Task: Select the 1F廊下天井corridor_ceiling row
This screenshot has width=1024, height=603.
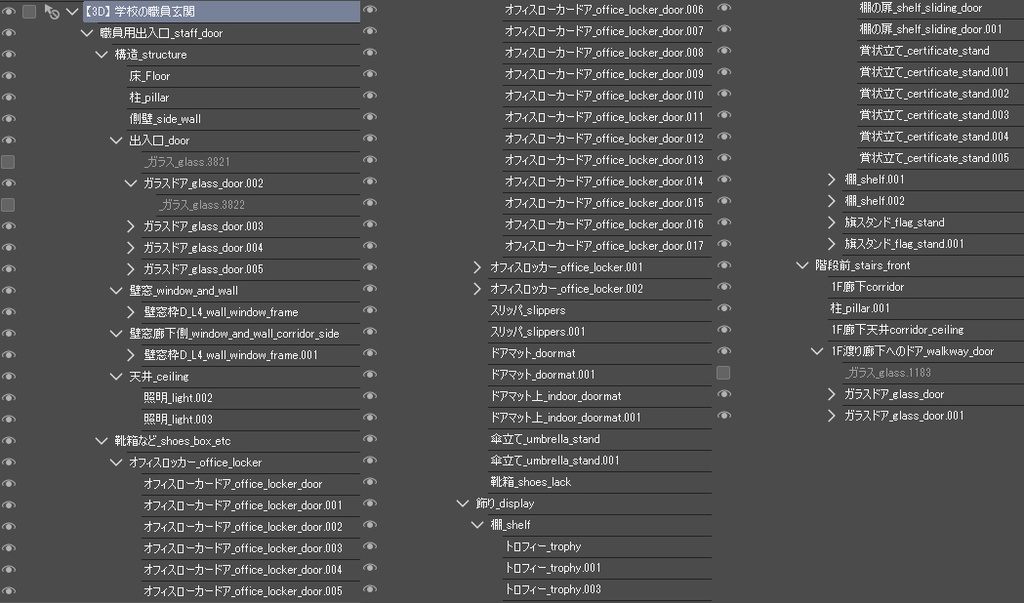Action: [x=926, y=330]
